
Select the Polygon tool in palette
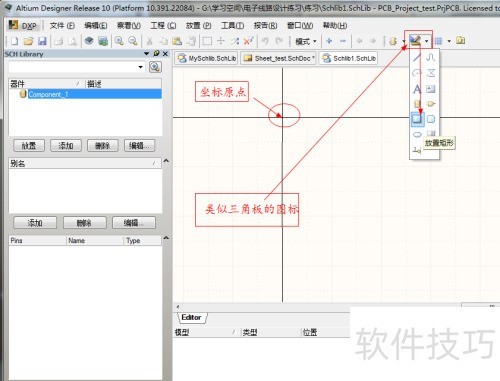(x=431, y=73)
